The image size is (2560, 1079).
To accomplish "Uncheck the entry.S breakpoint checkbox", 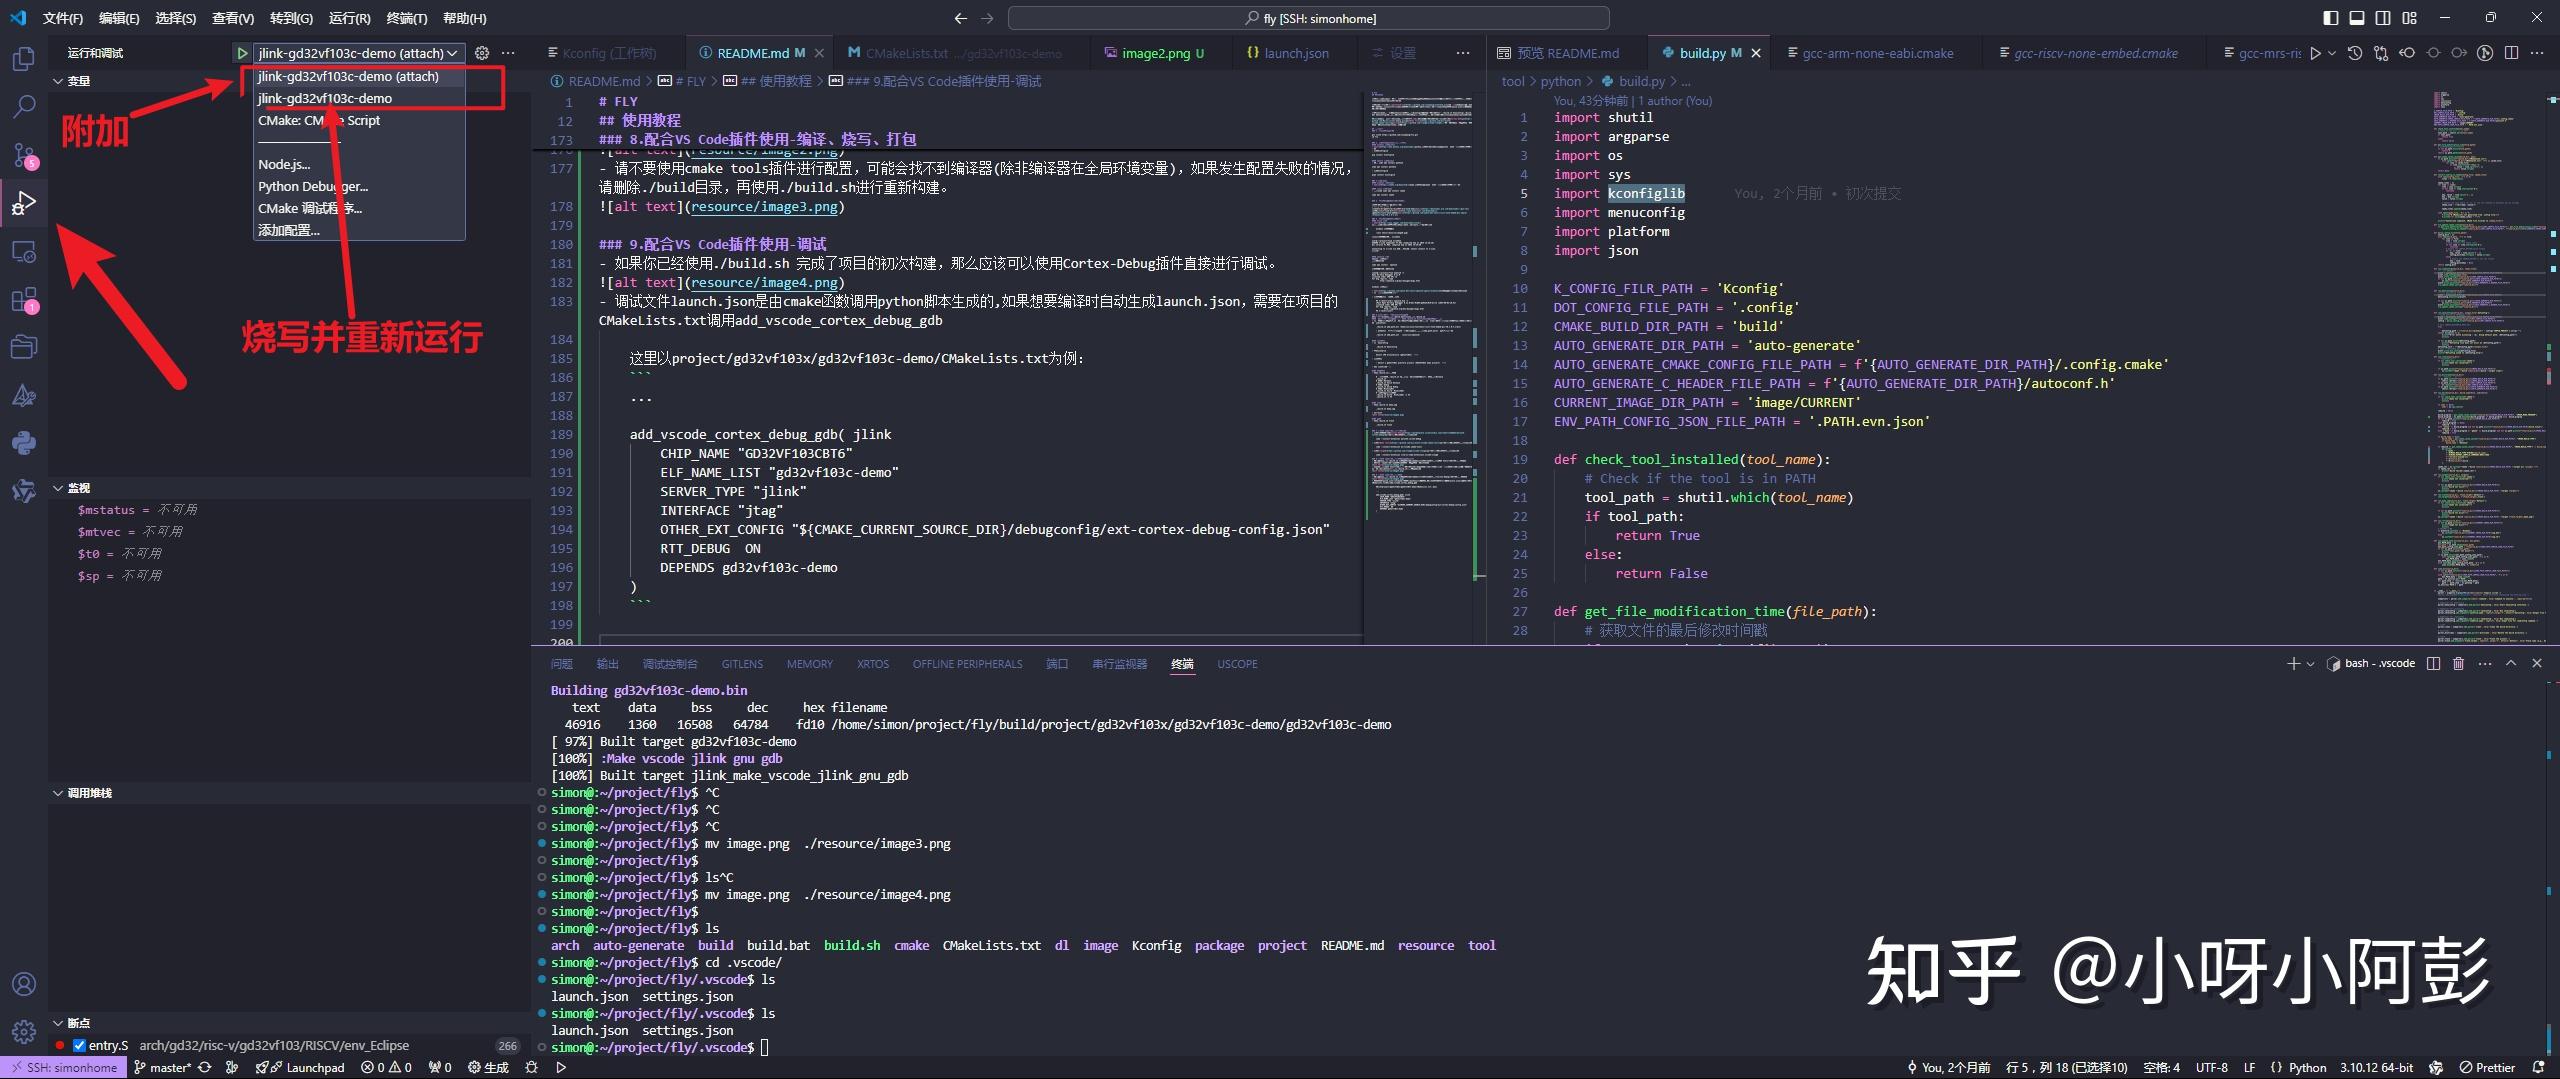I will pyautogui.click(x=77, y=1045).
